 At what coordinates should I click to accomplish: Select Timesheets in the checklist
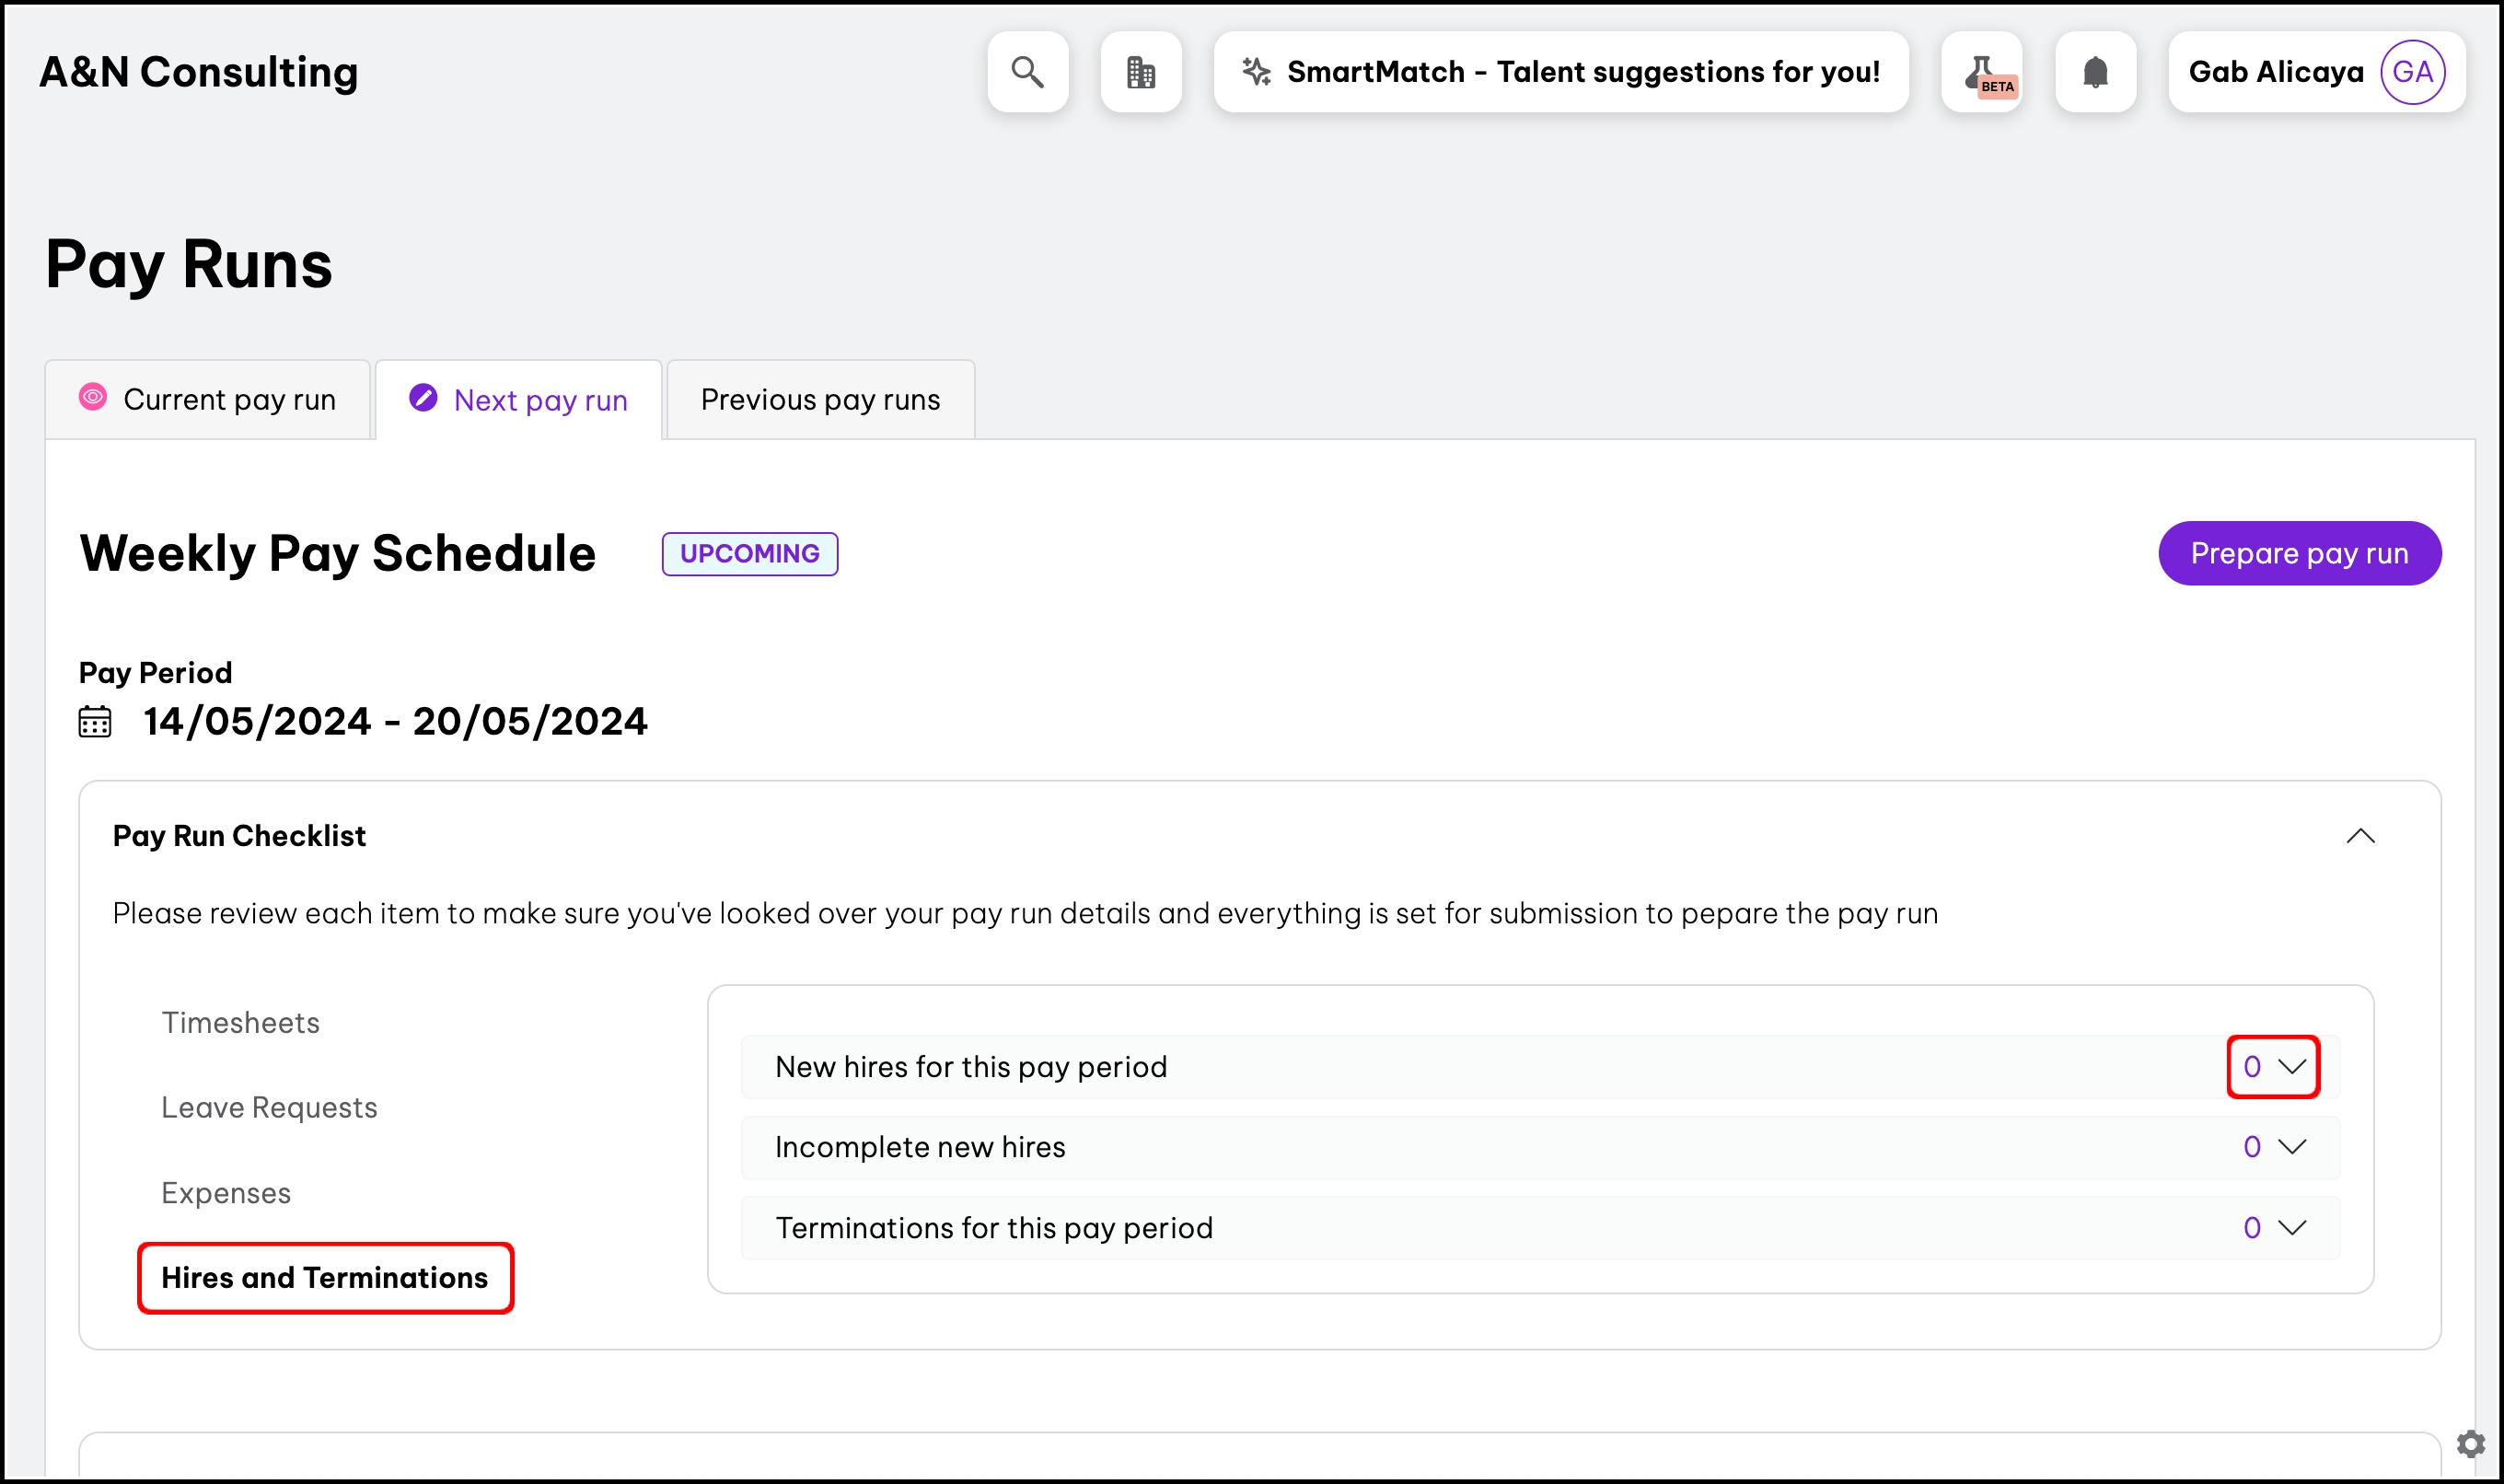click(x=240, y=1023)
